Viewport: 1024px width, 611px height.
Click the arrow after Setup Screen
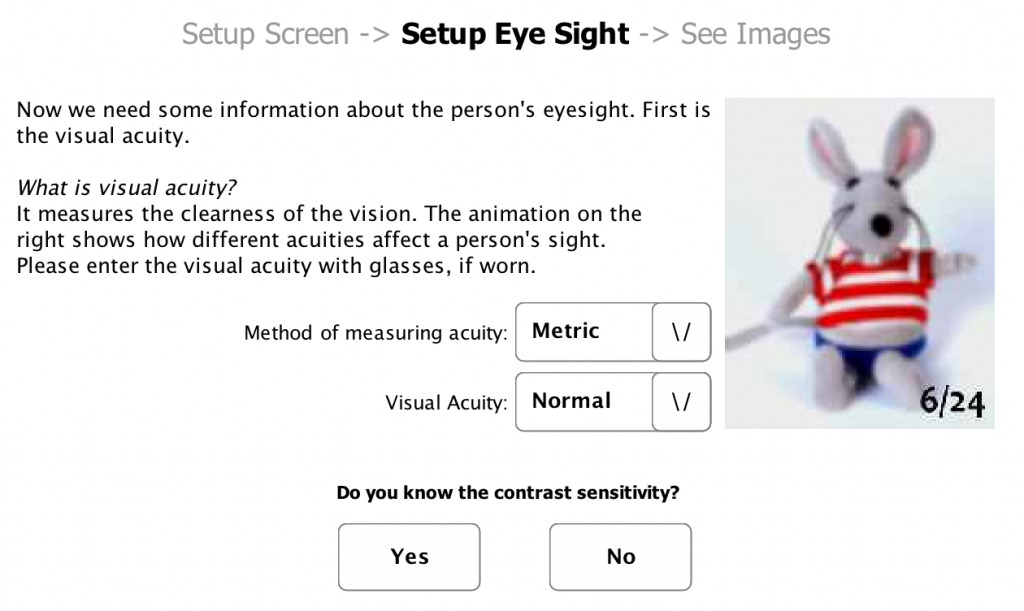coord(375,35)
